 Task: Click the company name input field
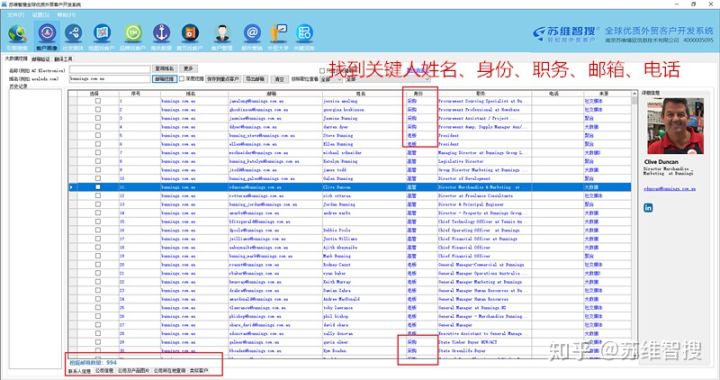(110, 69)
